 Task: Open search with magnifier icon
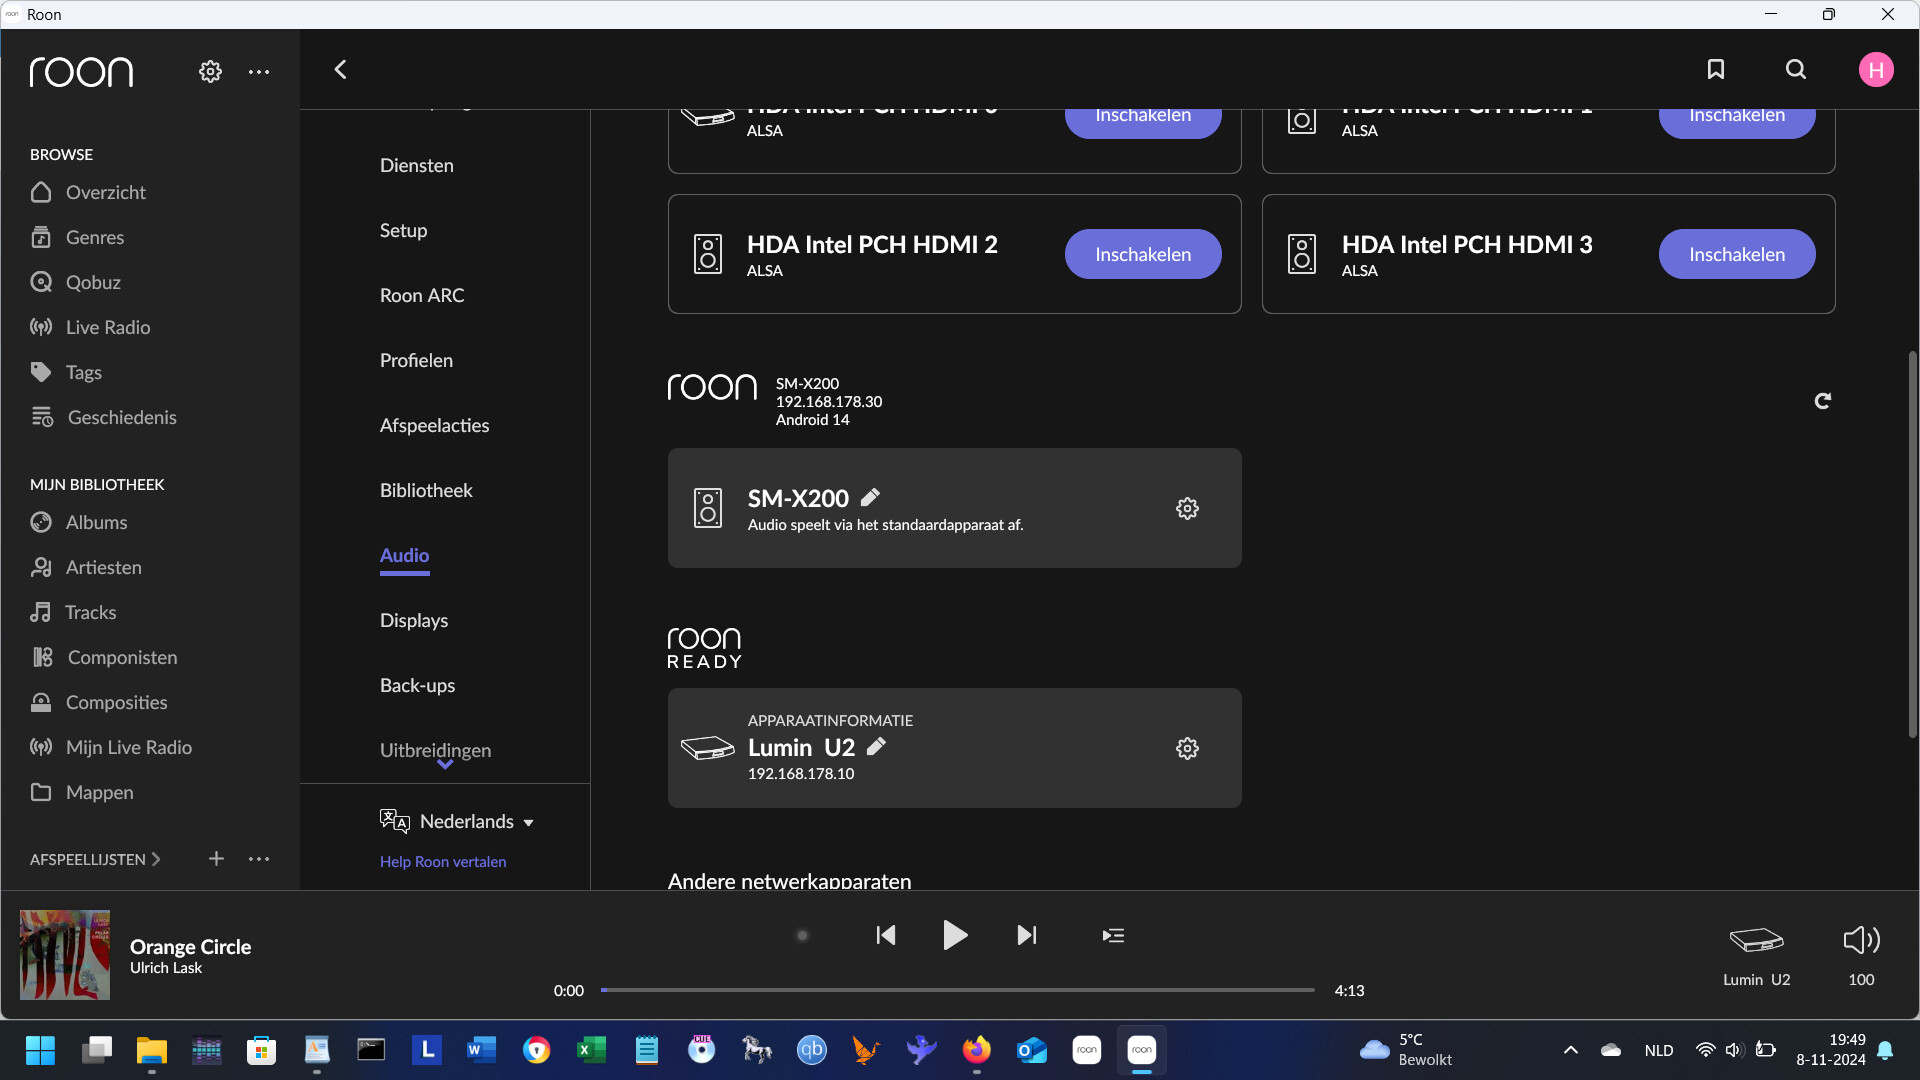[1796, 69]
